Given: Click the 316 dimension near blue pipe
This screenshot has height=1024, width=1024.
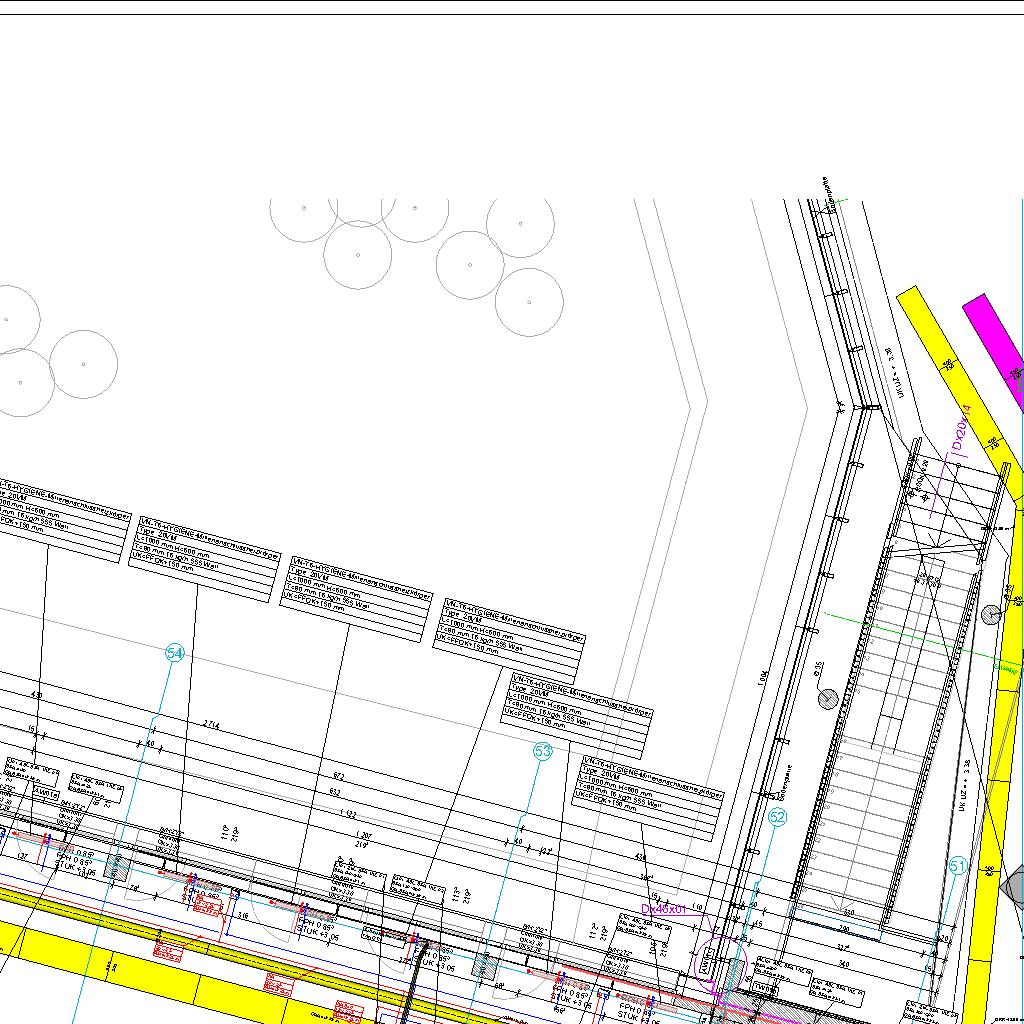Looking at the screenshot, I should [243, 916].
